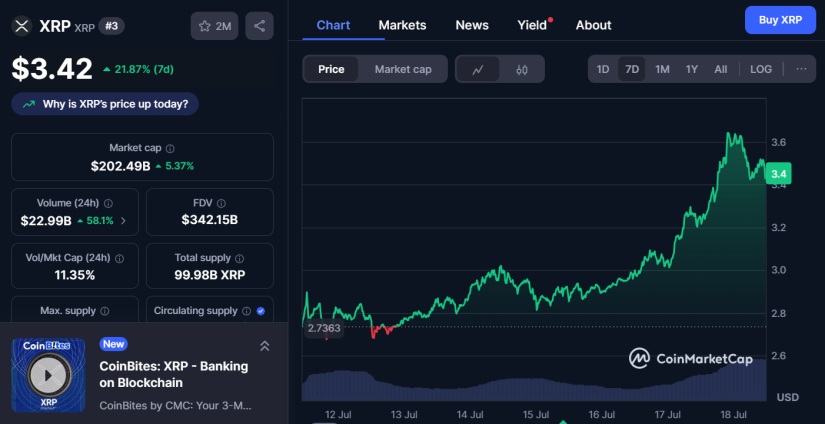Switch to candlestick chart view icon
The width and height of the screenshot is (825, 424).
point(521,69)
